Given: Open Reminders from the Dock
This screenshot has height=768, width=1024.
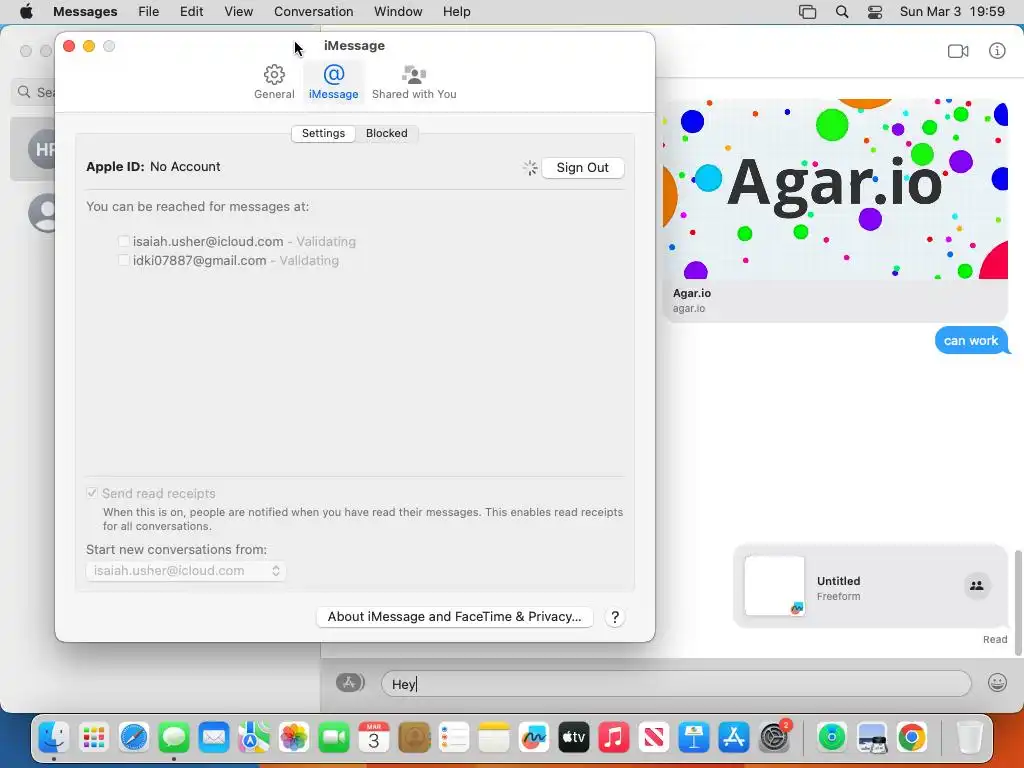Looking at the screenshot, I should pyautogui.click(x=454, y=737).
